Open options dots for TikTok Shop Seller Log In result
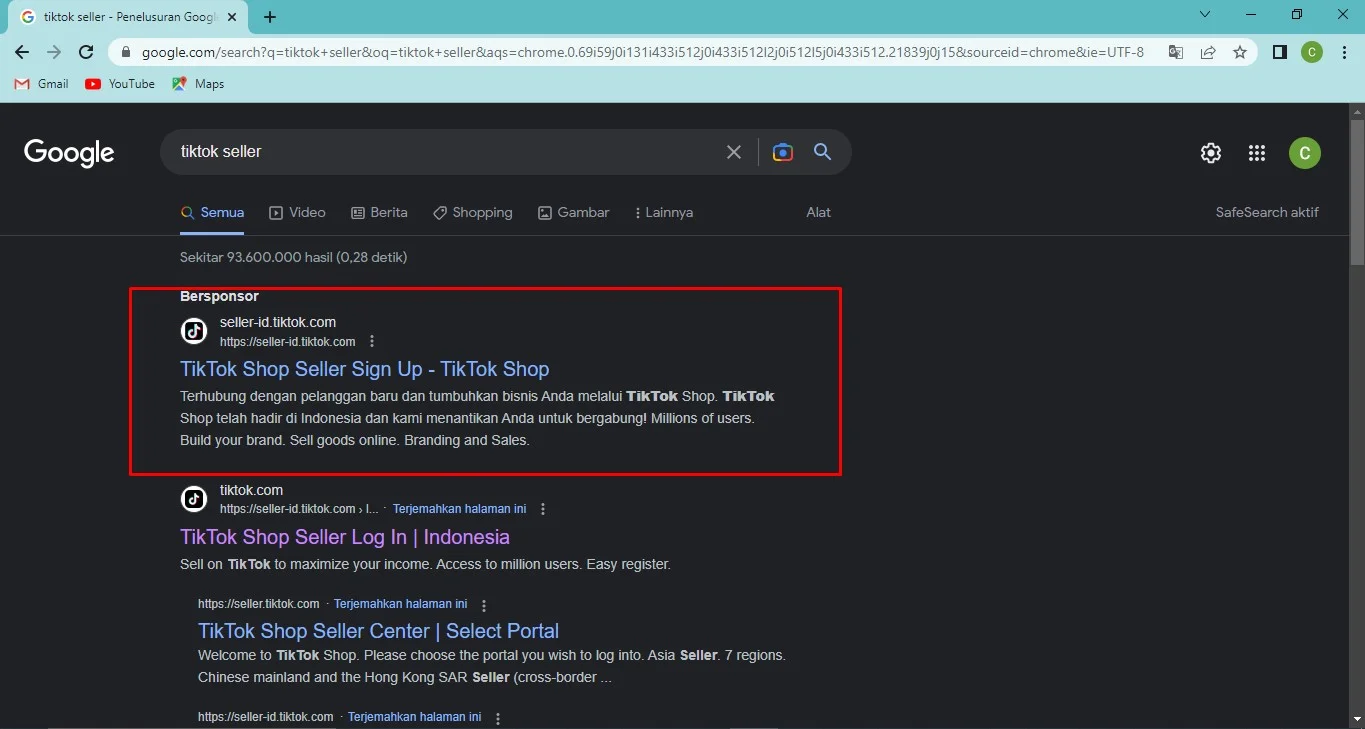This screenshot has width=1365, height=729. coord(543,509)
